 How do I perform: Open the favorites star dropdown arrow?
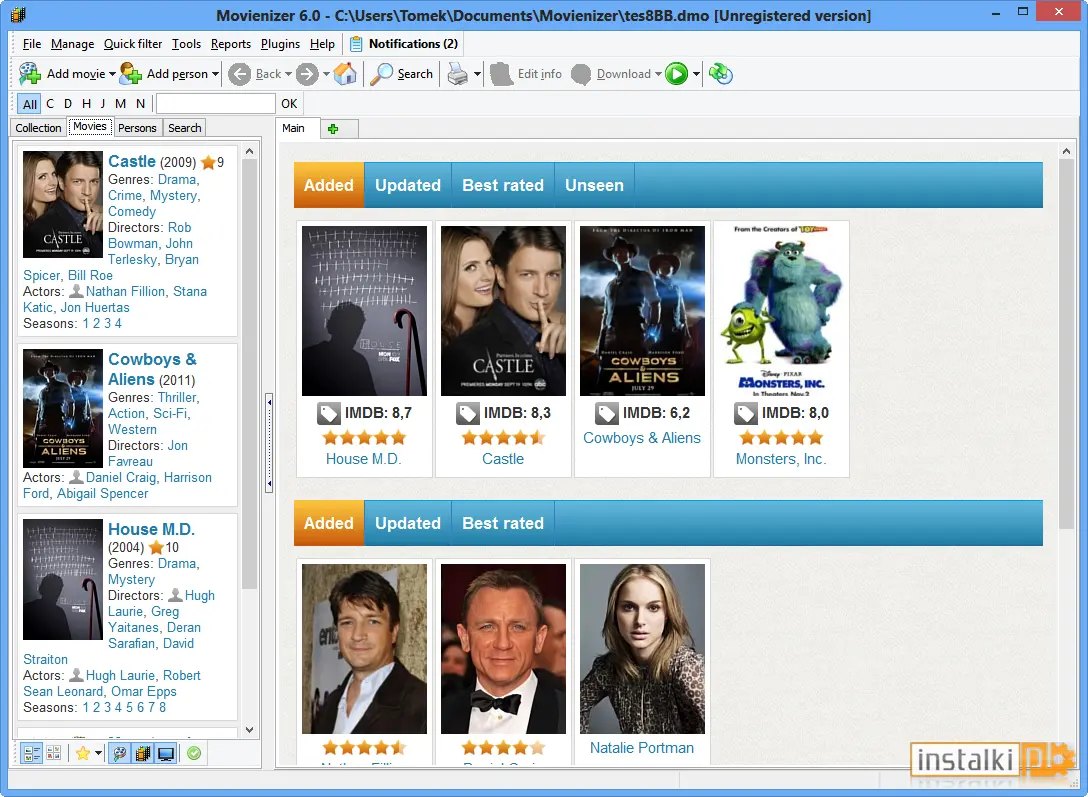[x=99, y=753]
